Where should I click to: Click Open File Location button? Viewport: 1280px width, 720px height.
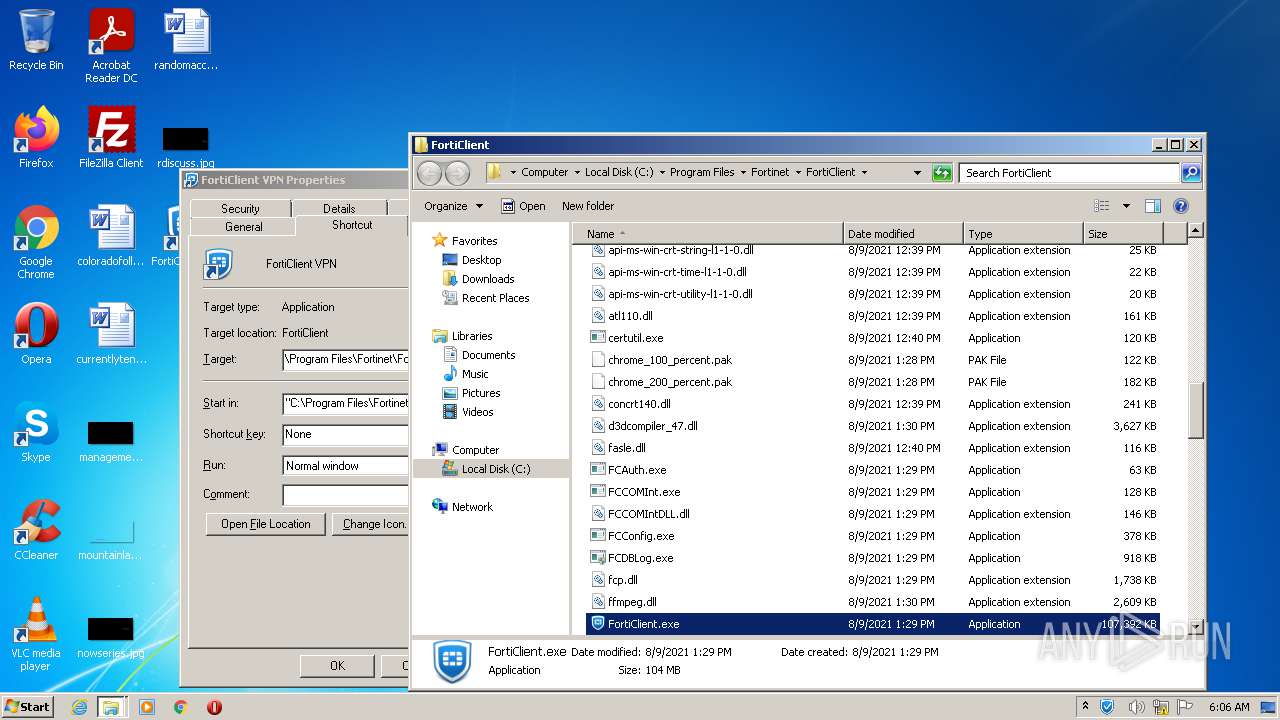[266, 524]
